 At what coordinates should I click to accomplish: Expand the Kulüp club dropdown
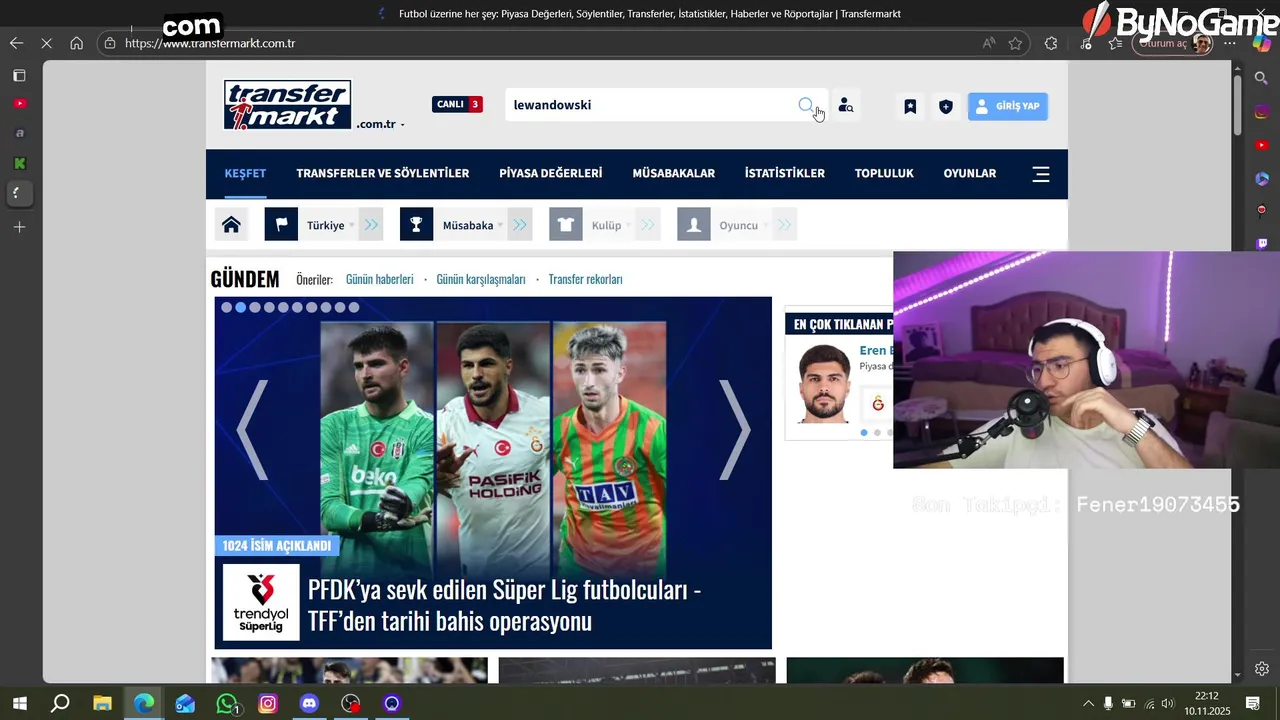point(607,225)
